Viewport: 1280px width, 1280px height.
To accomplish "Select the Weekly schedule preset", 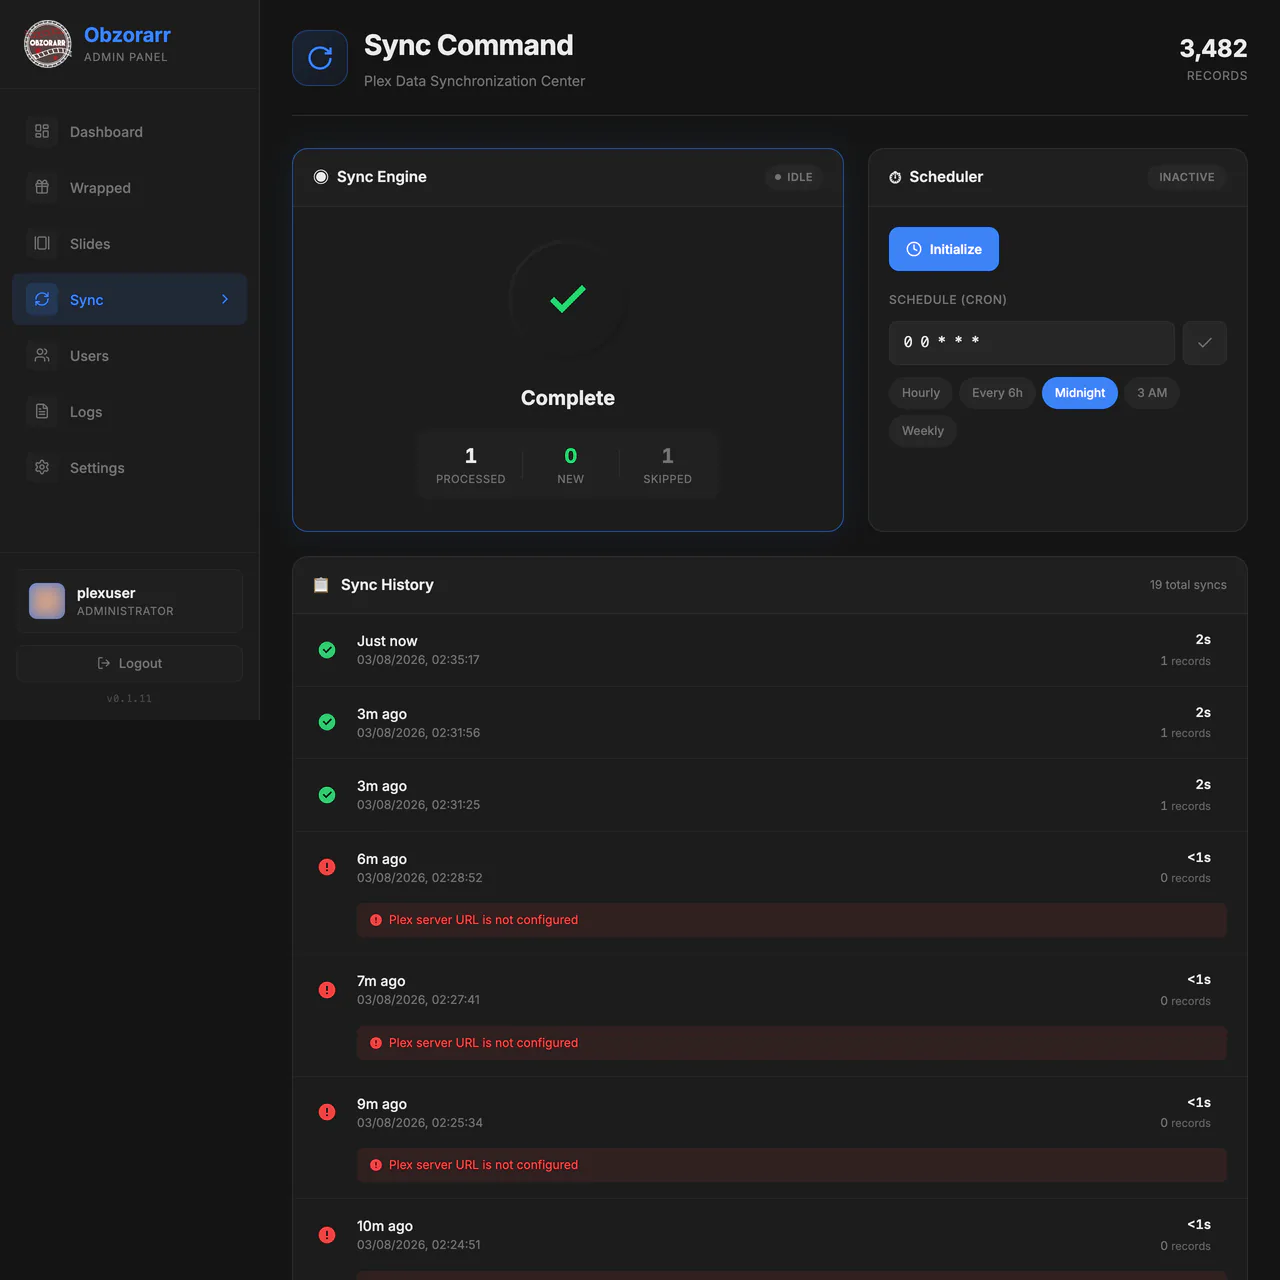I will pos(923,431).
